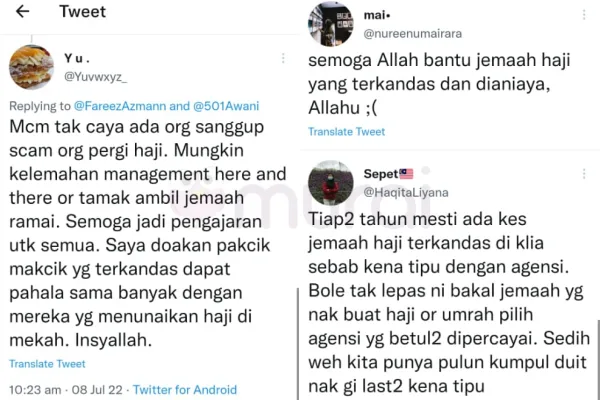Open the Twitter for Android source link

pyautogui.click(x=185, y=390)
